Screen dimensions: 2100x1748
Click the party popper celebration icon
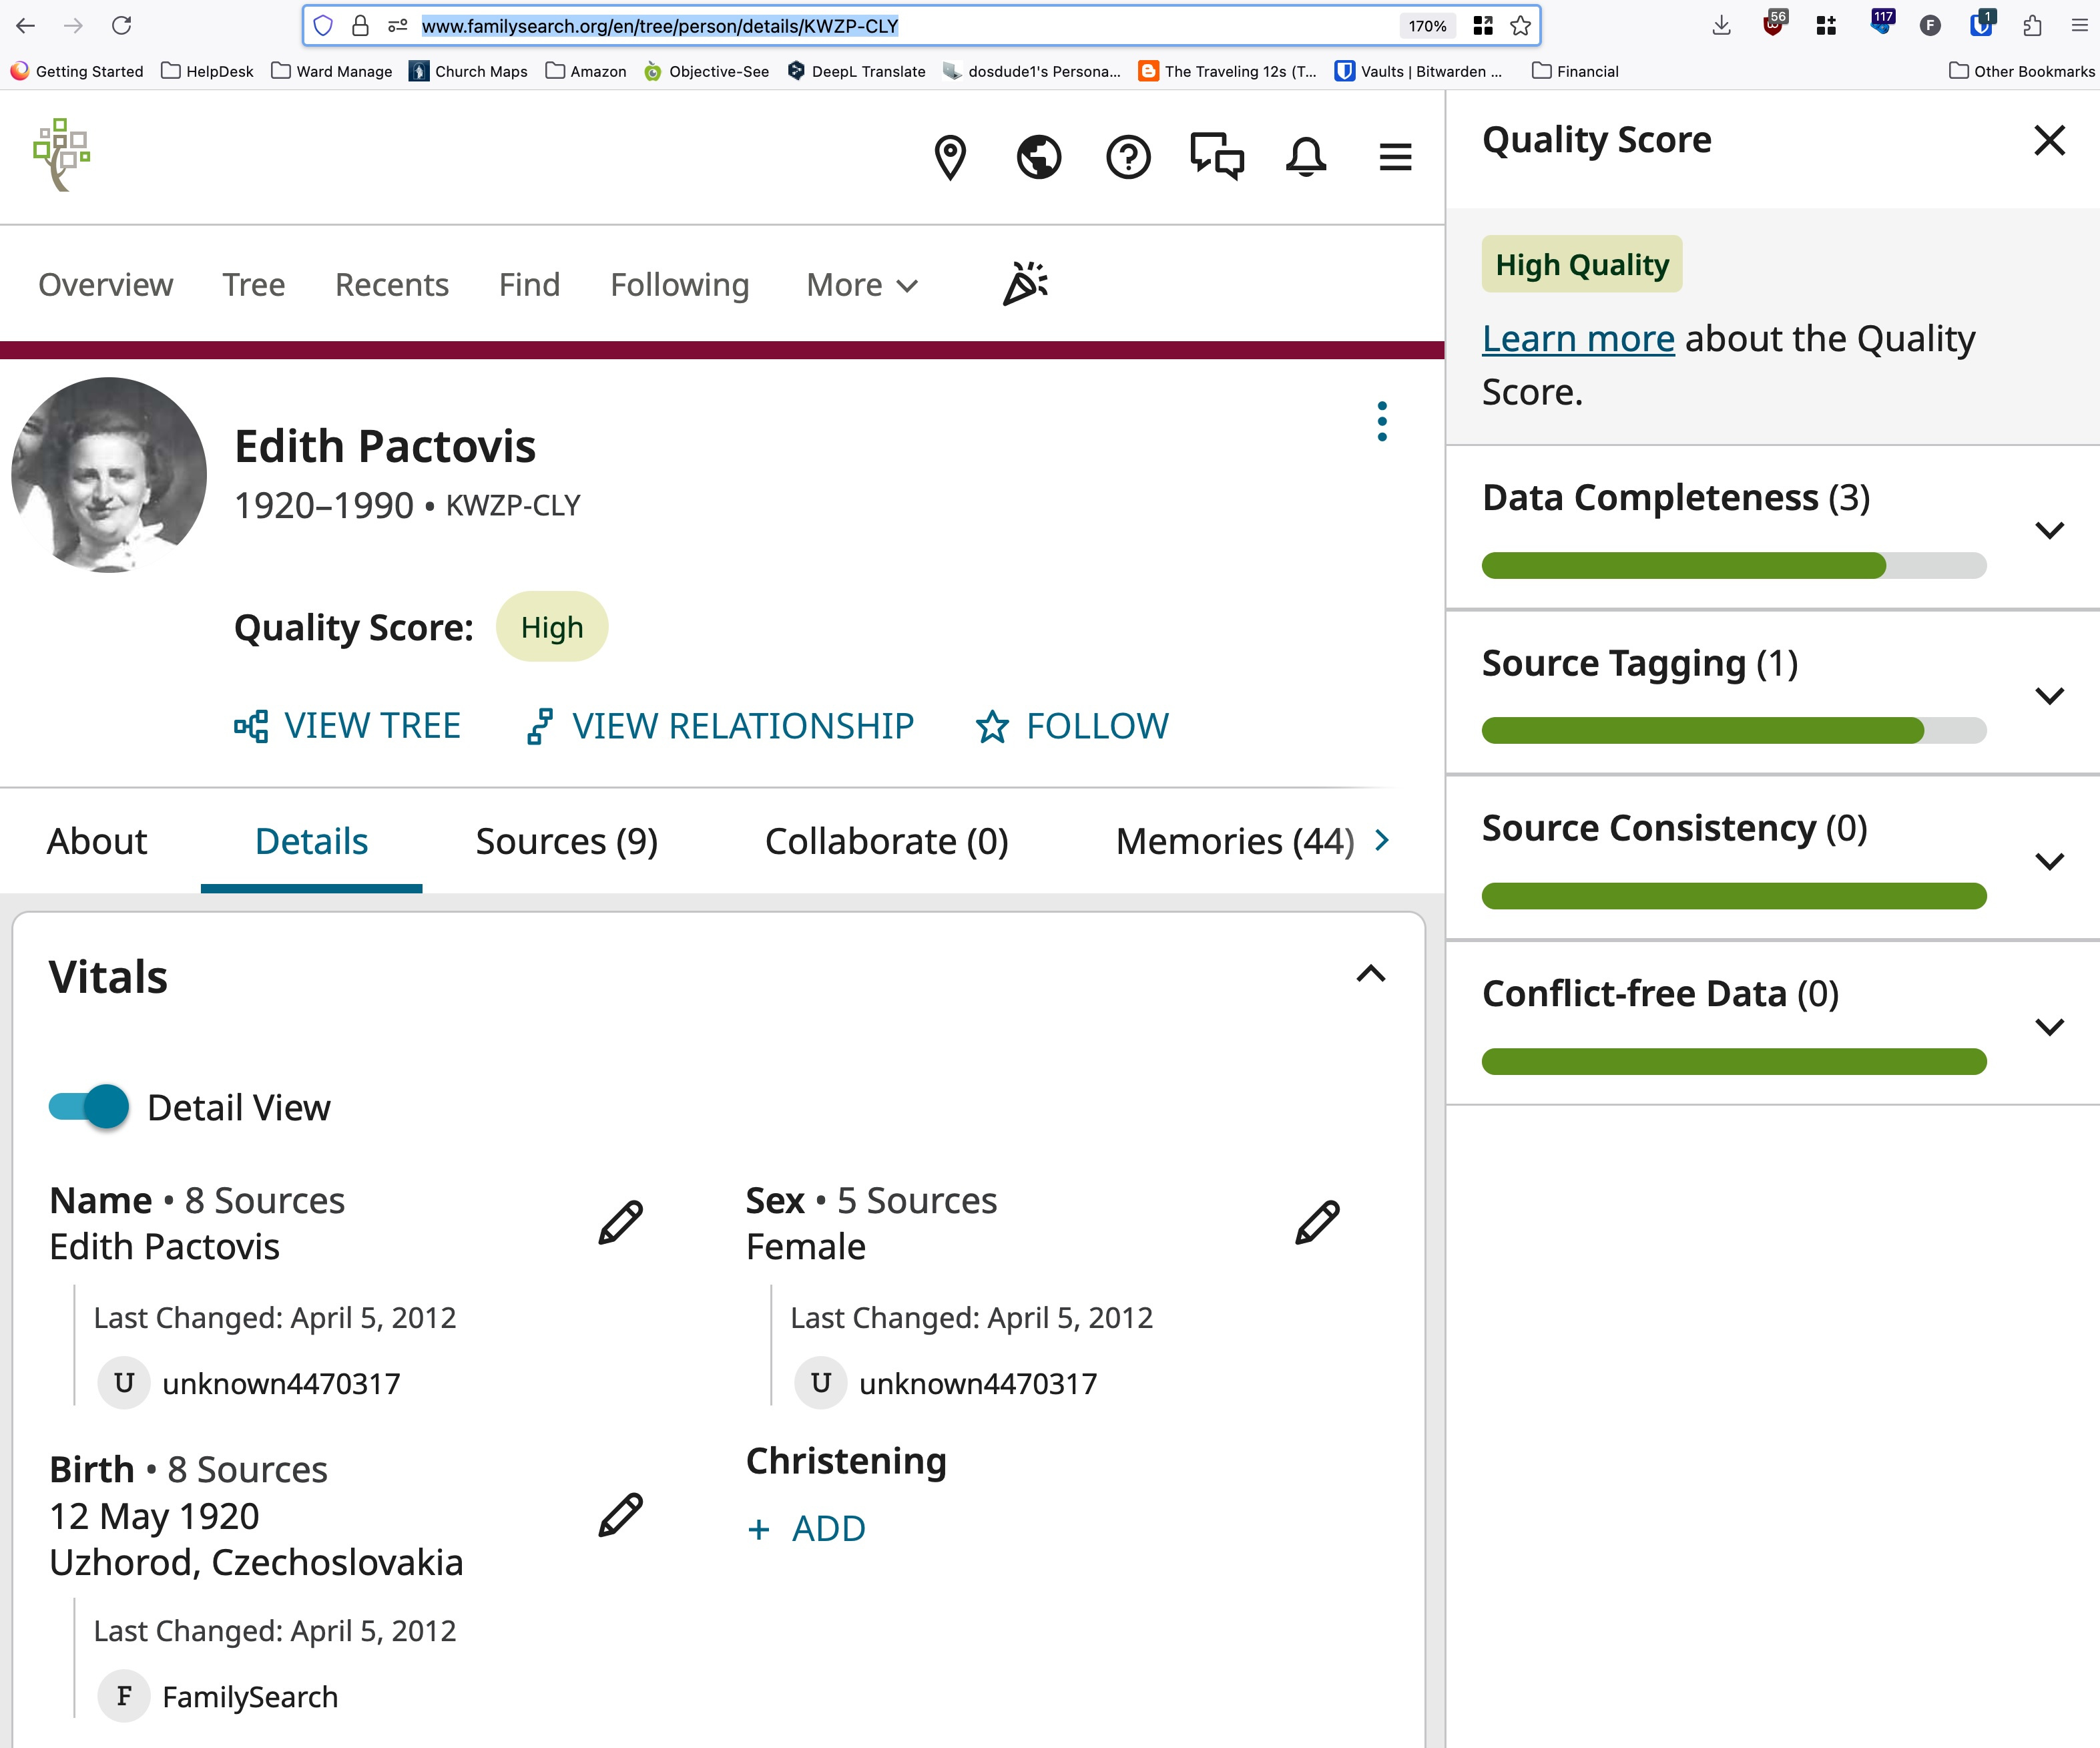click(1025, 284)
